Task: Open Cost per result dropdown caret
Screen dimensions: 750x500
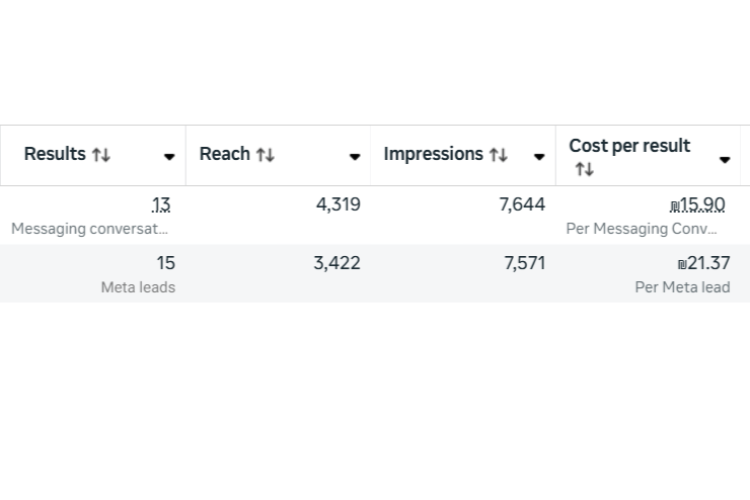Action: [725, 159]
